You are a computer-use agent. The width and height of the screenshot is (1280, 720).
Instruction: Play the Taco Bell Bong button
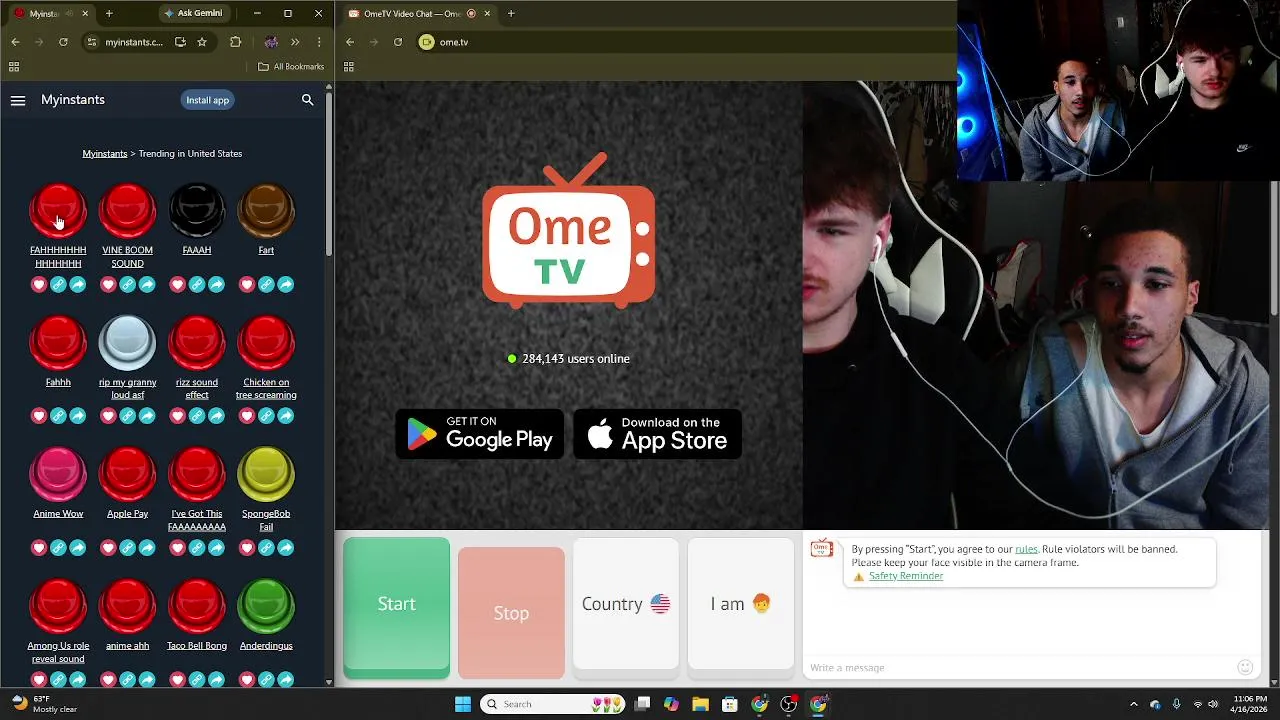(197, 607)
